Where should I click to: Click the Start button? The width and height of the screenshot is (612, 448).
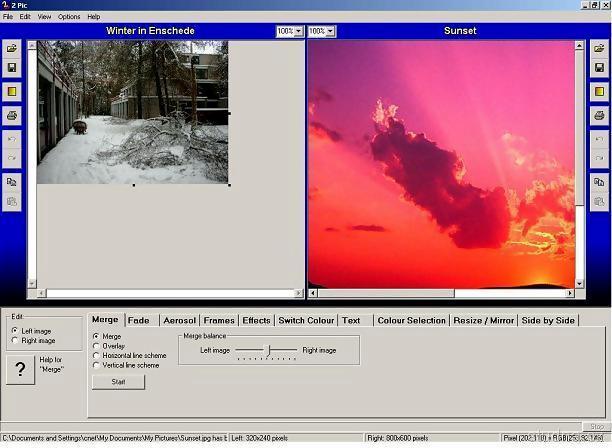(118, 382)
